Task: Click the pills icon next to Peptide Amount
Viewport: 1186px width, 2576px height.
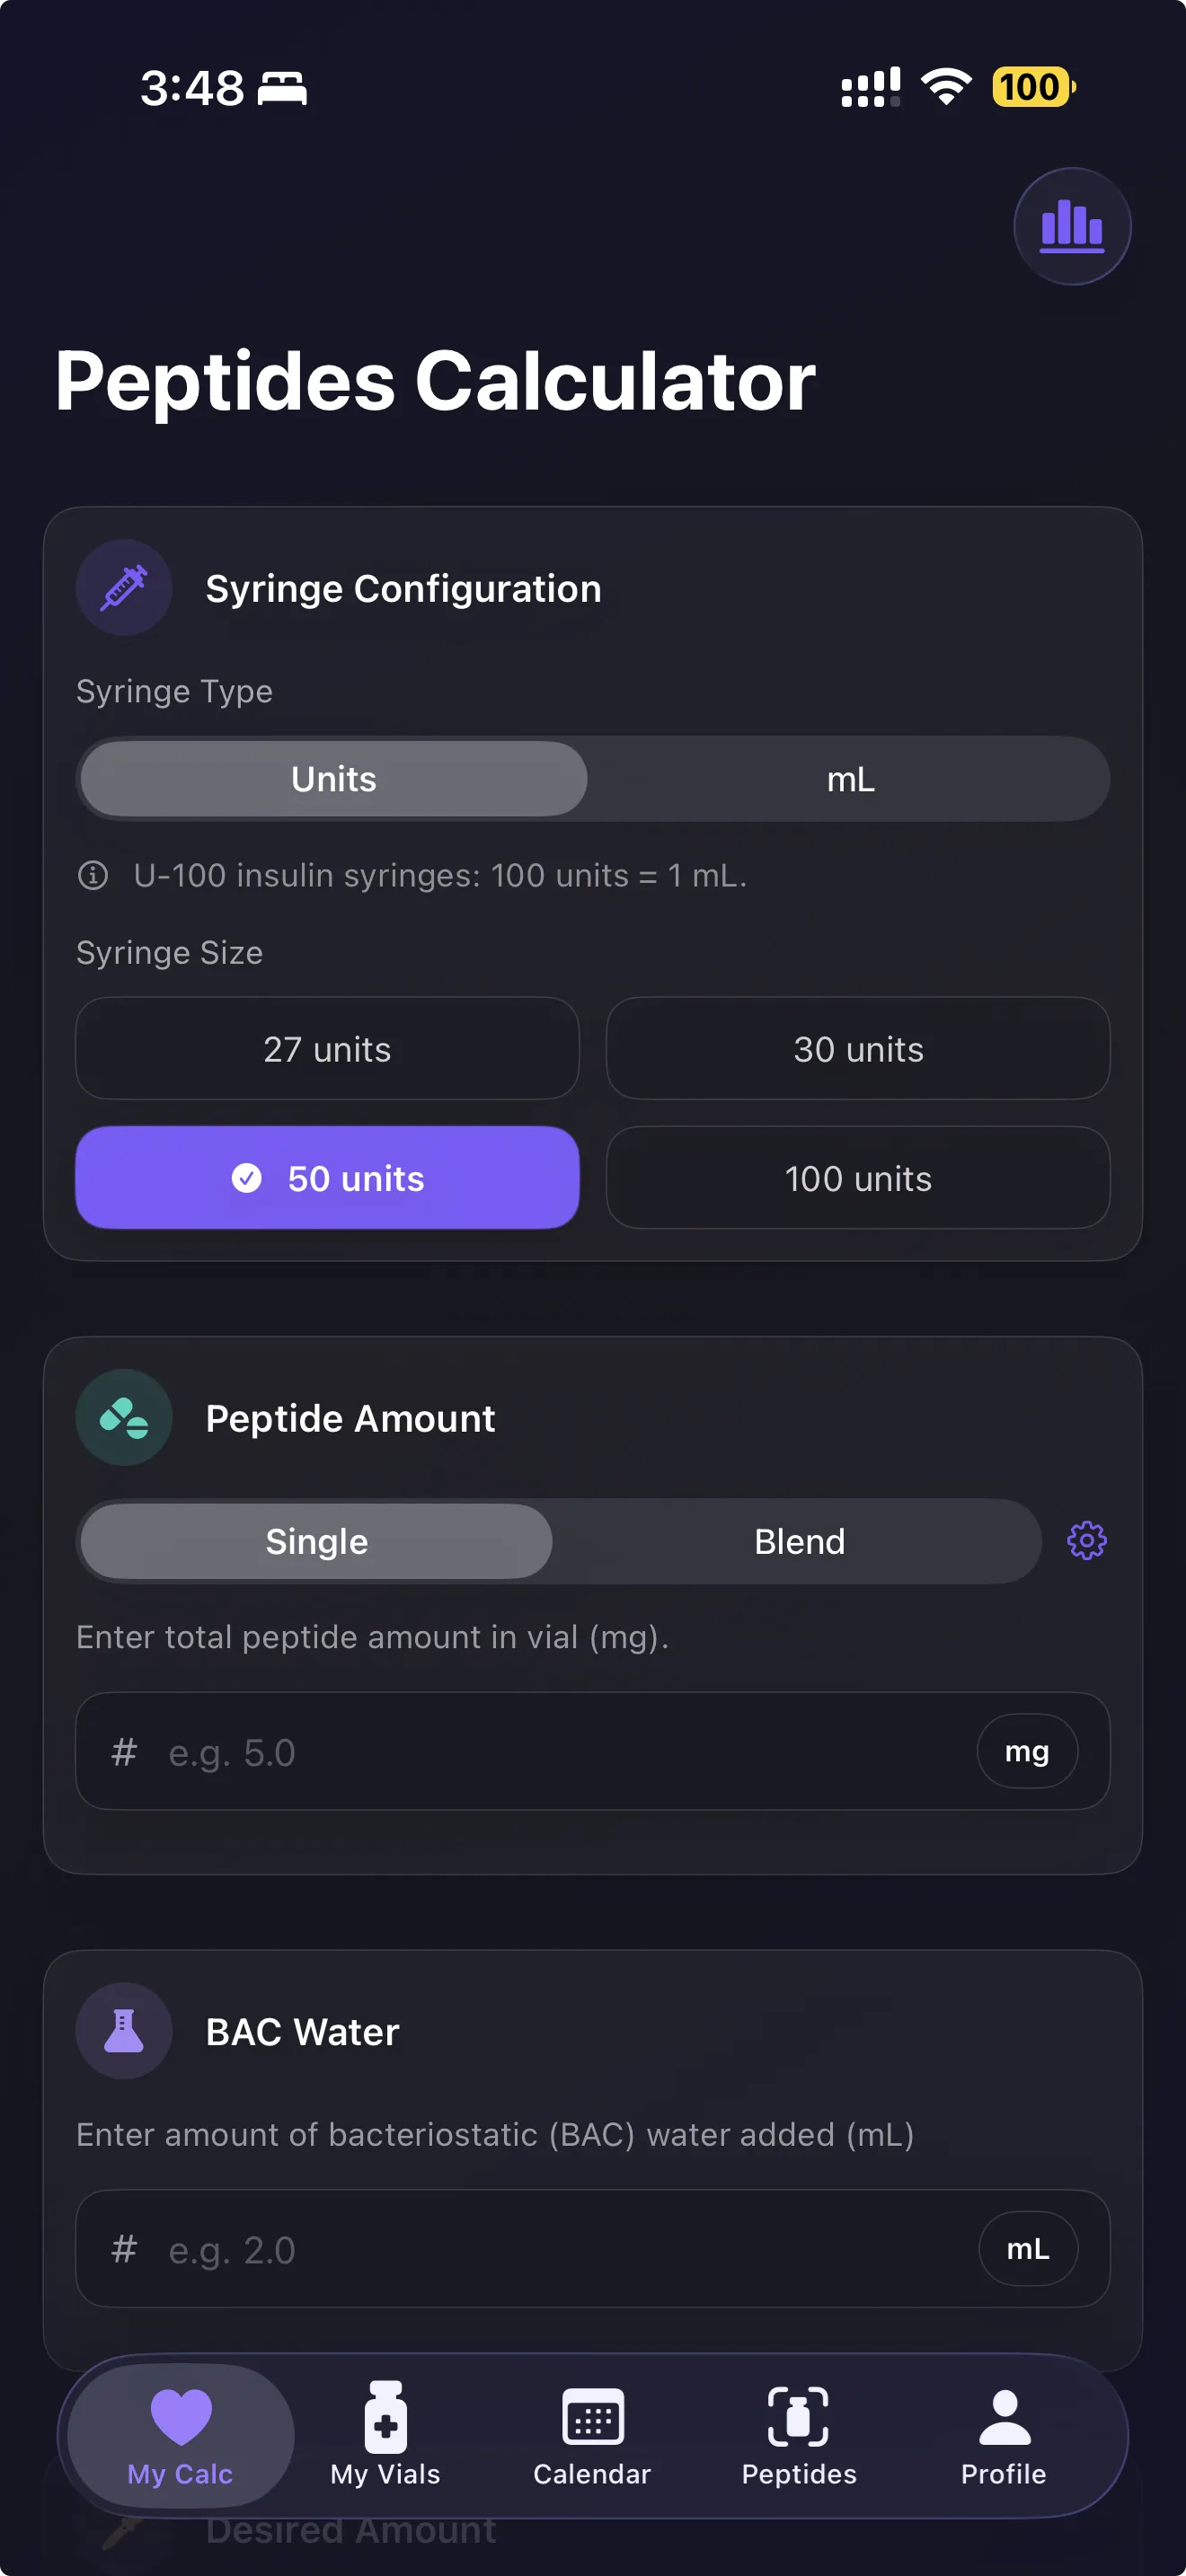Action: point(123,1417)
